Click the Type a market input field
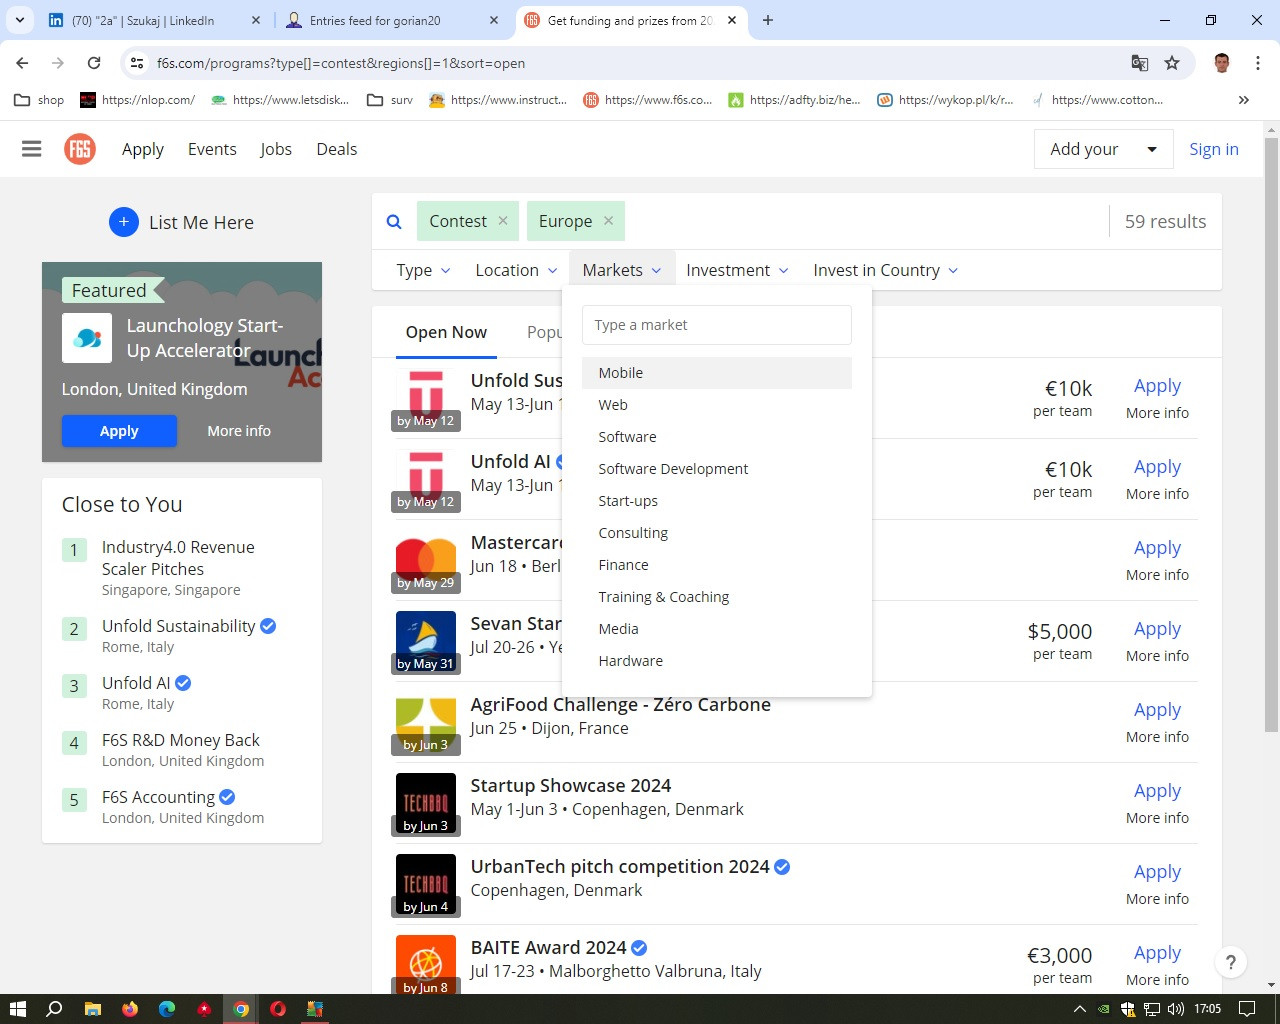Image resolution: width=1280 pixels, height=1024 pixels. click(716, 325)
